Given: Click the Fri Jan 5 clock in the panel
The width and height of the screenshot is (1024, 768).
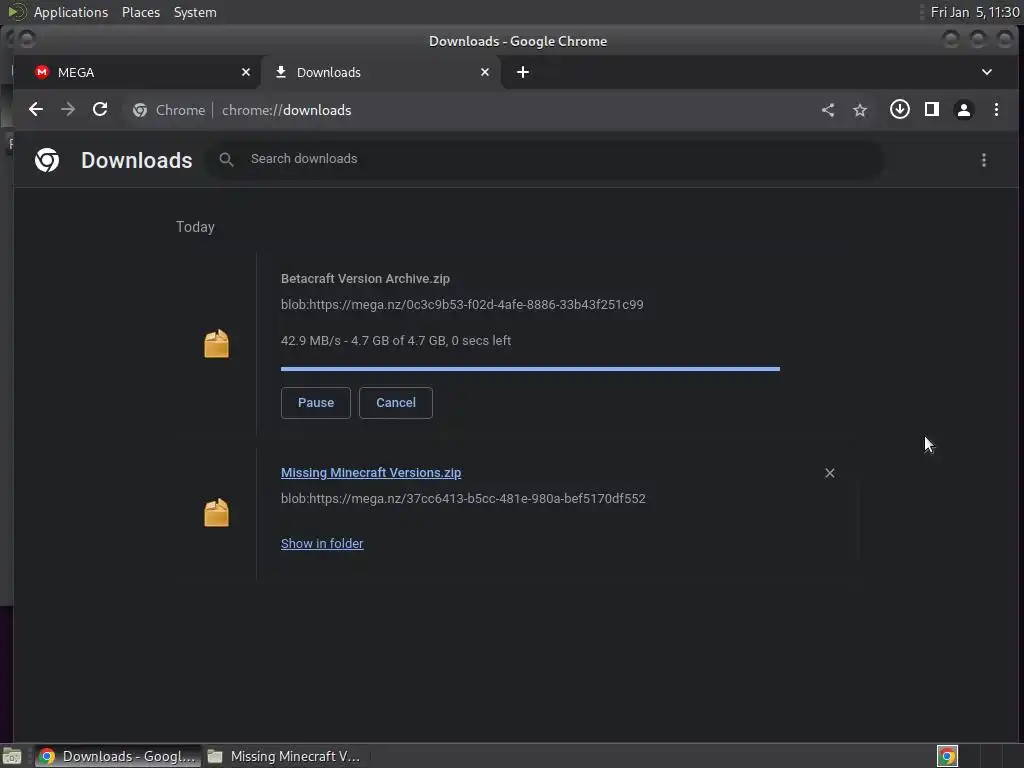Looking at the screenshot, I should pos(974,12).
